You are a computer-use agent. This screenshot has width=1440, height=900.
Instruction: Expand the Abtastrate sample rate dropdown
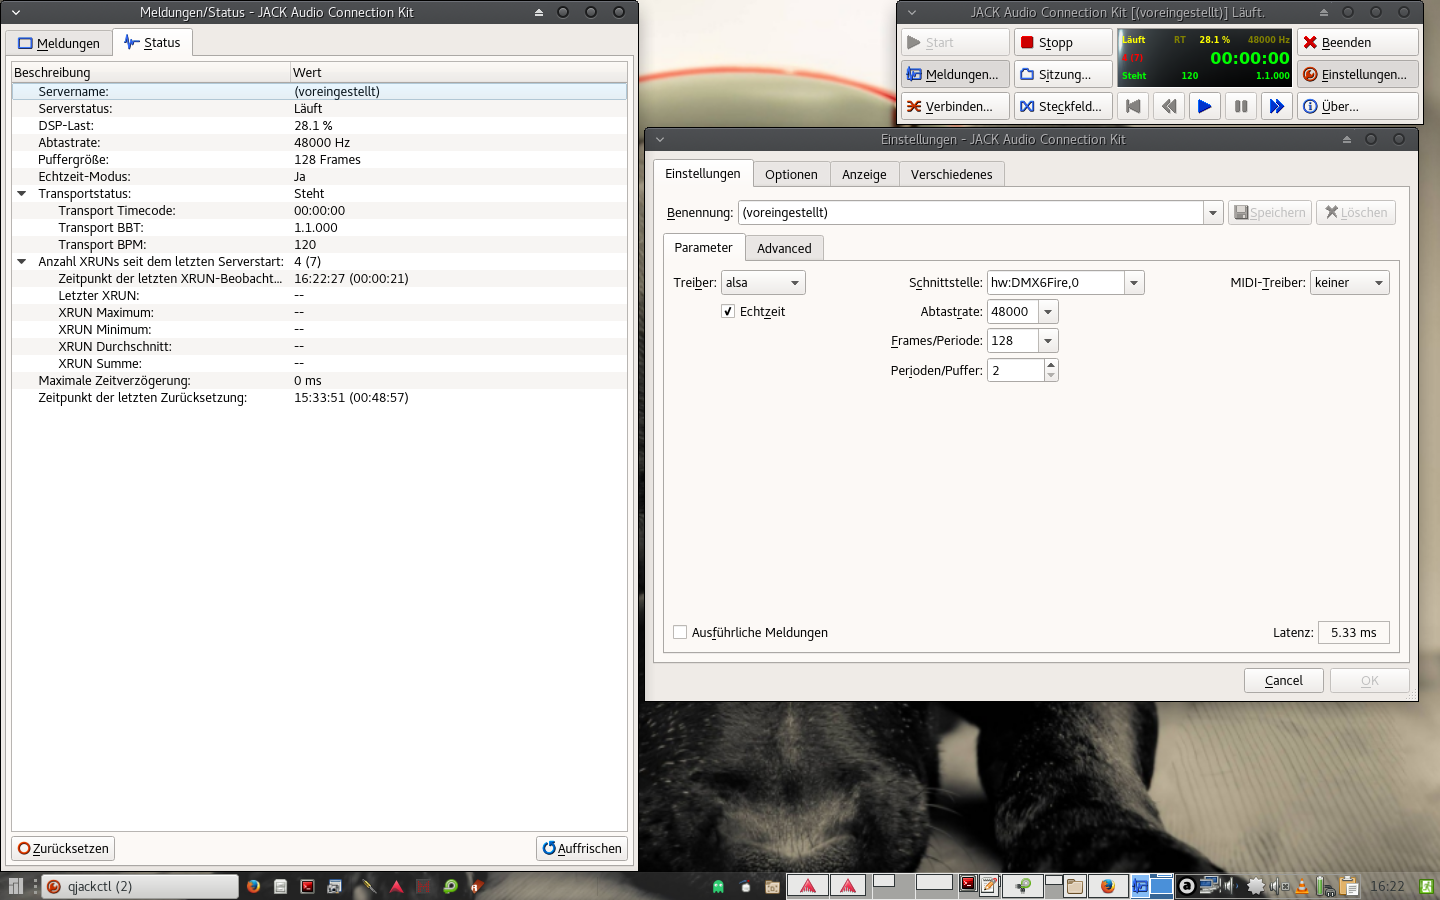(x=1048, y=312)
